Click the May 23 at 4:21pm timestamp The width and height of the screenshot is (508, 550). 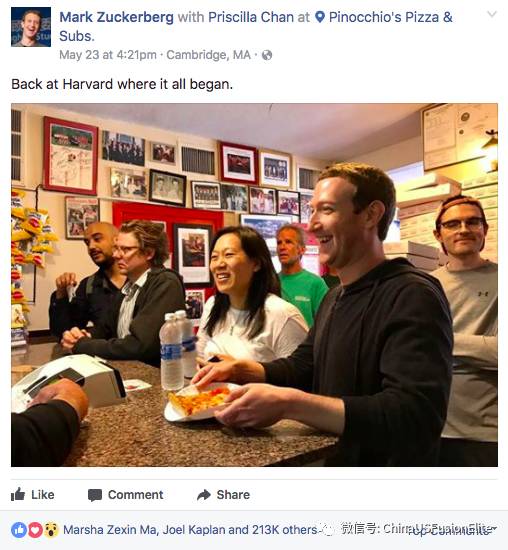(x=108, y=55)
